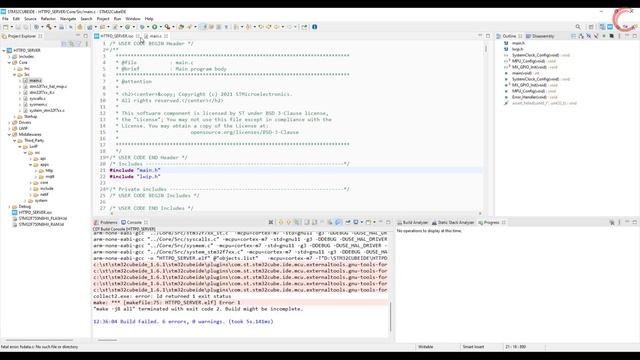Click the Debug bug toolbar icon
640x360 pixels.
tap(142, 27)
